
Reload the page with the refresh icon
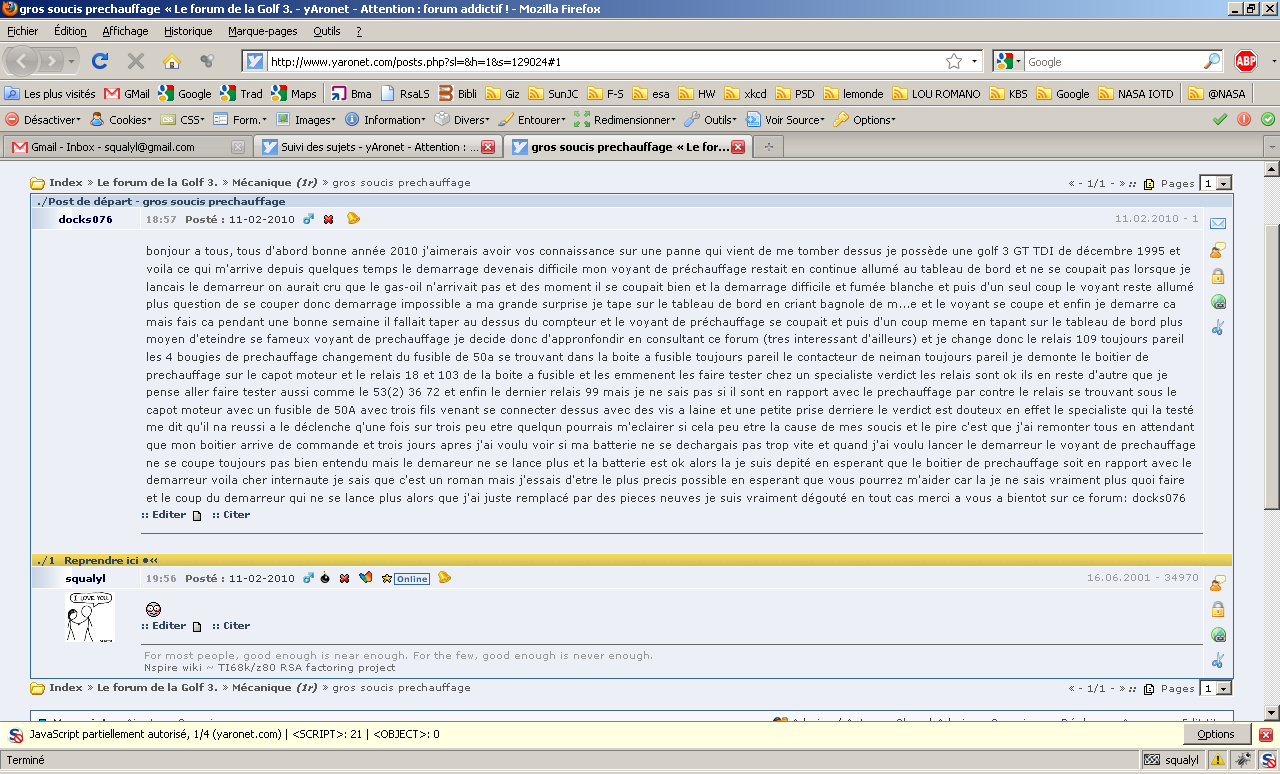(100, 61)
